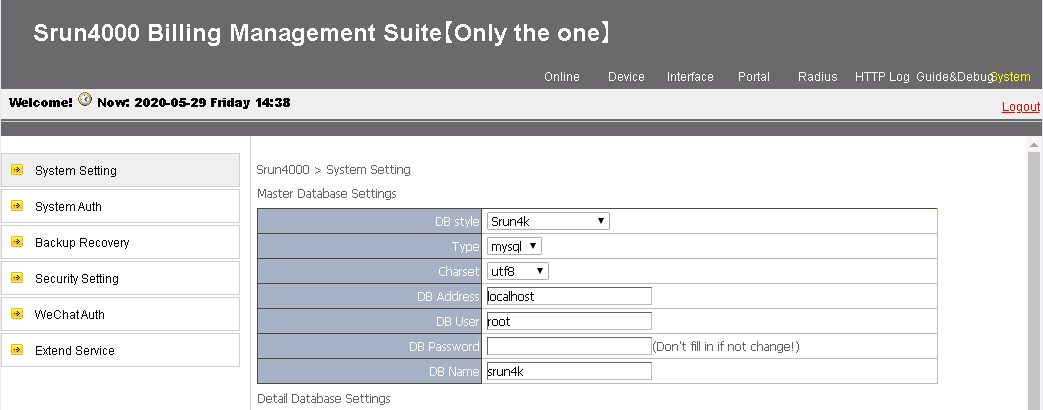Click the "Charset" label cell
The height and width of the screenshot is (410, 1043).
tap(369, 271)
